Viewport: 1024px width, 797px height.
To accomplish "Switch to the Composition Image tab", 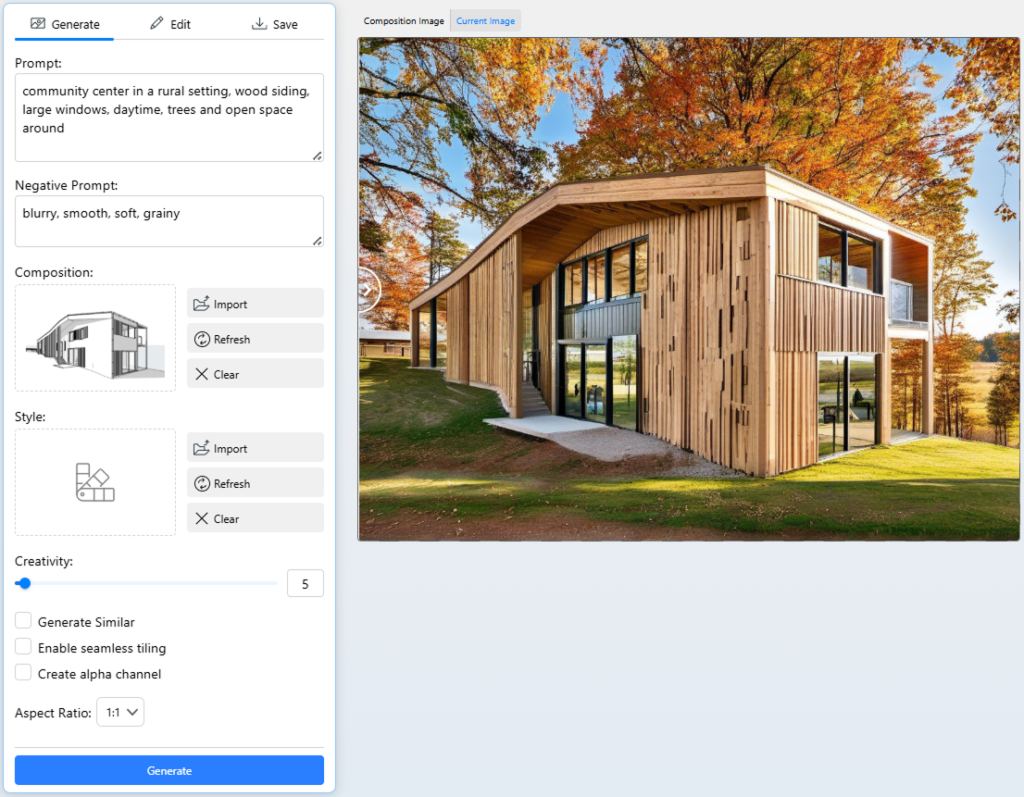I will tap(404, 21).
